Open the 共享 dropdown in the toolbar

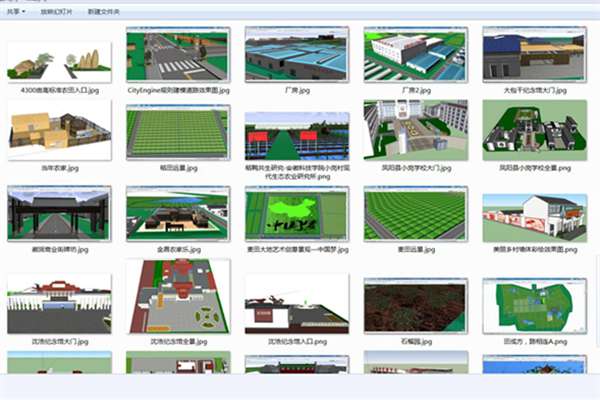click(16, 11)
